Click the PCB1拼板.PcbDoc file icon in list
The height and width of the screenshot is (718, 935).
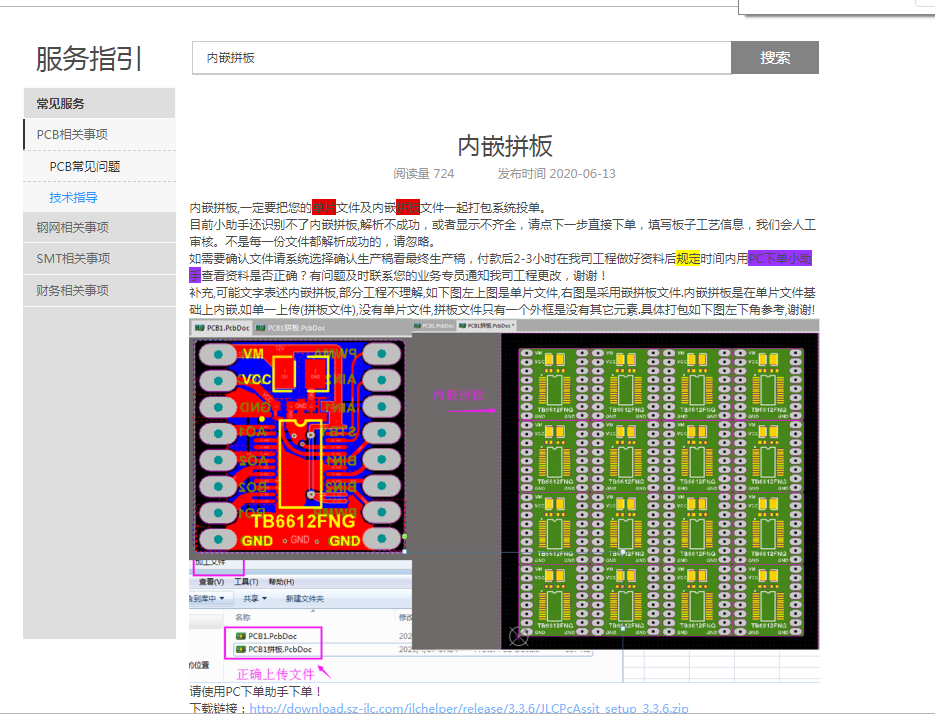pyautogui.click(x=241, y=650)
